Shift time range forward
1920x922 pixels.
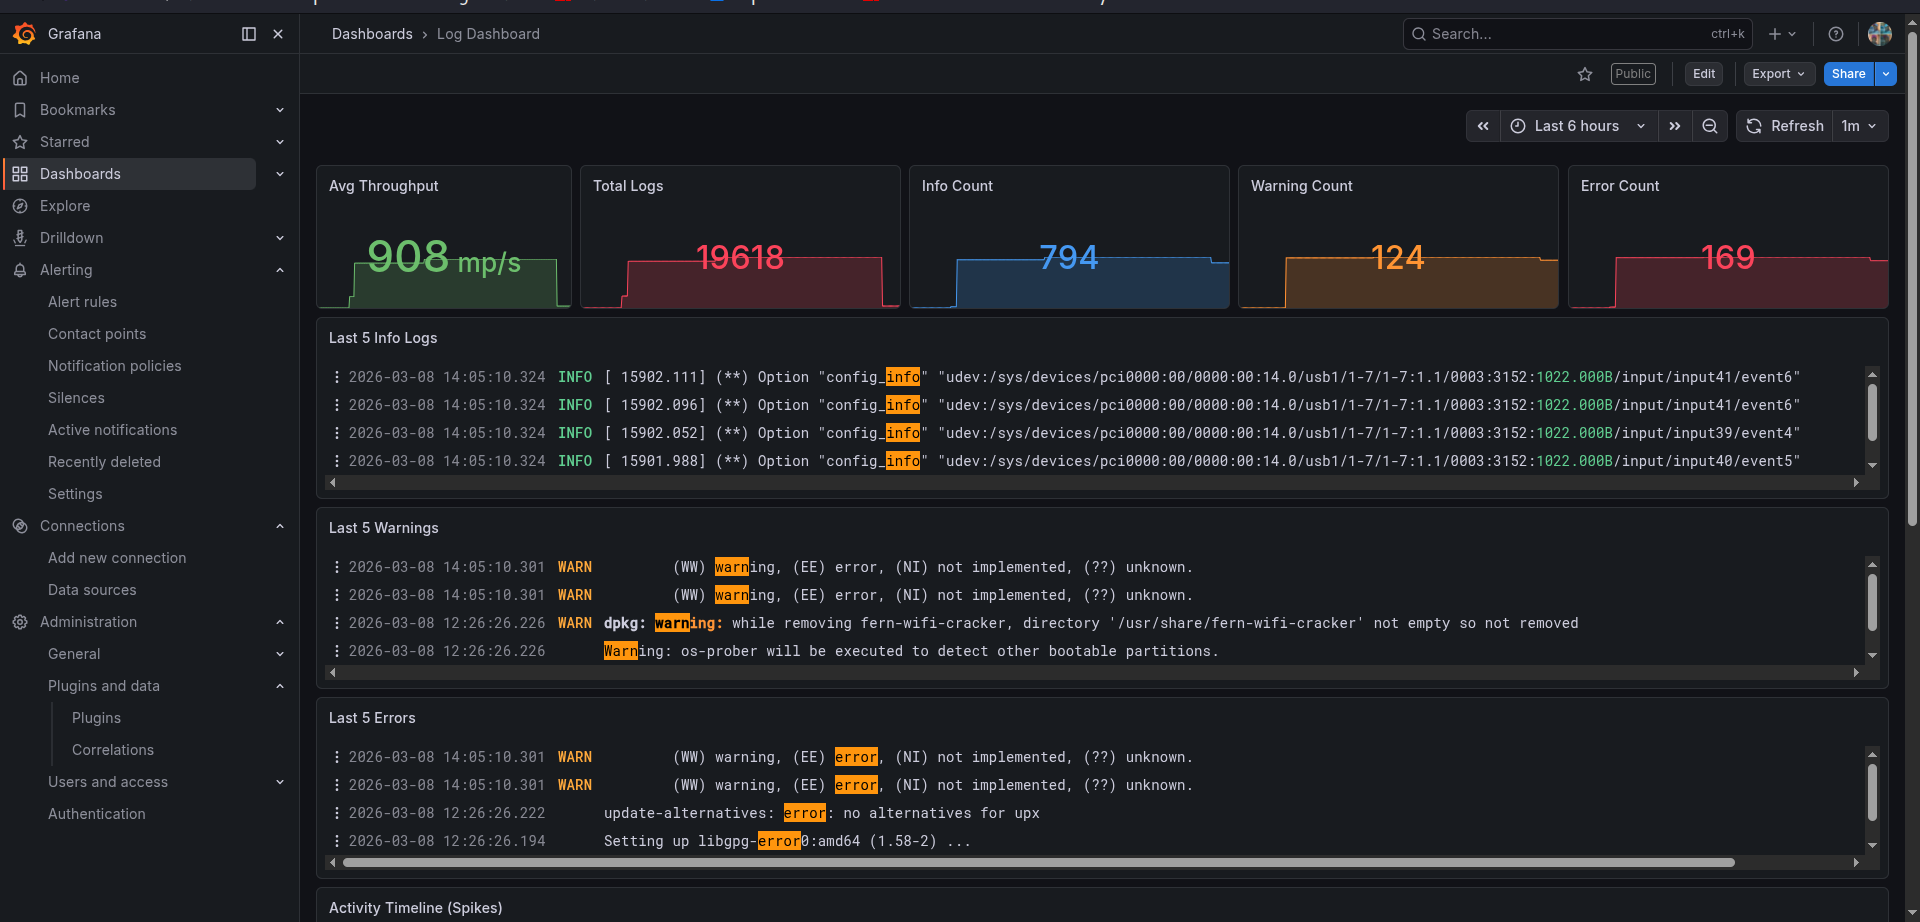point(1675,126)
